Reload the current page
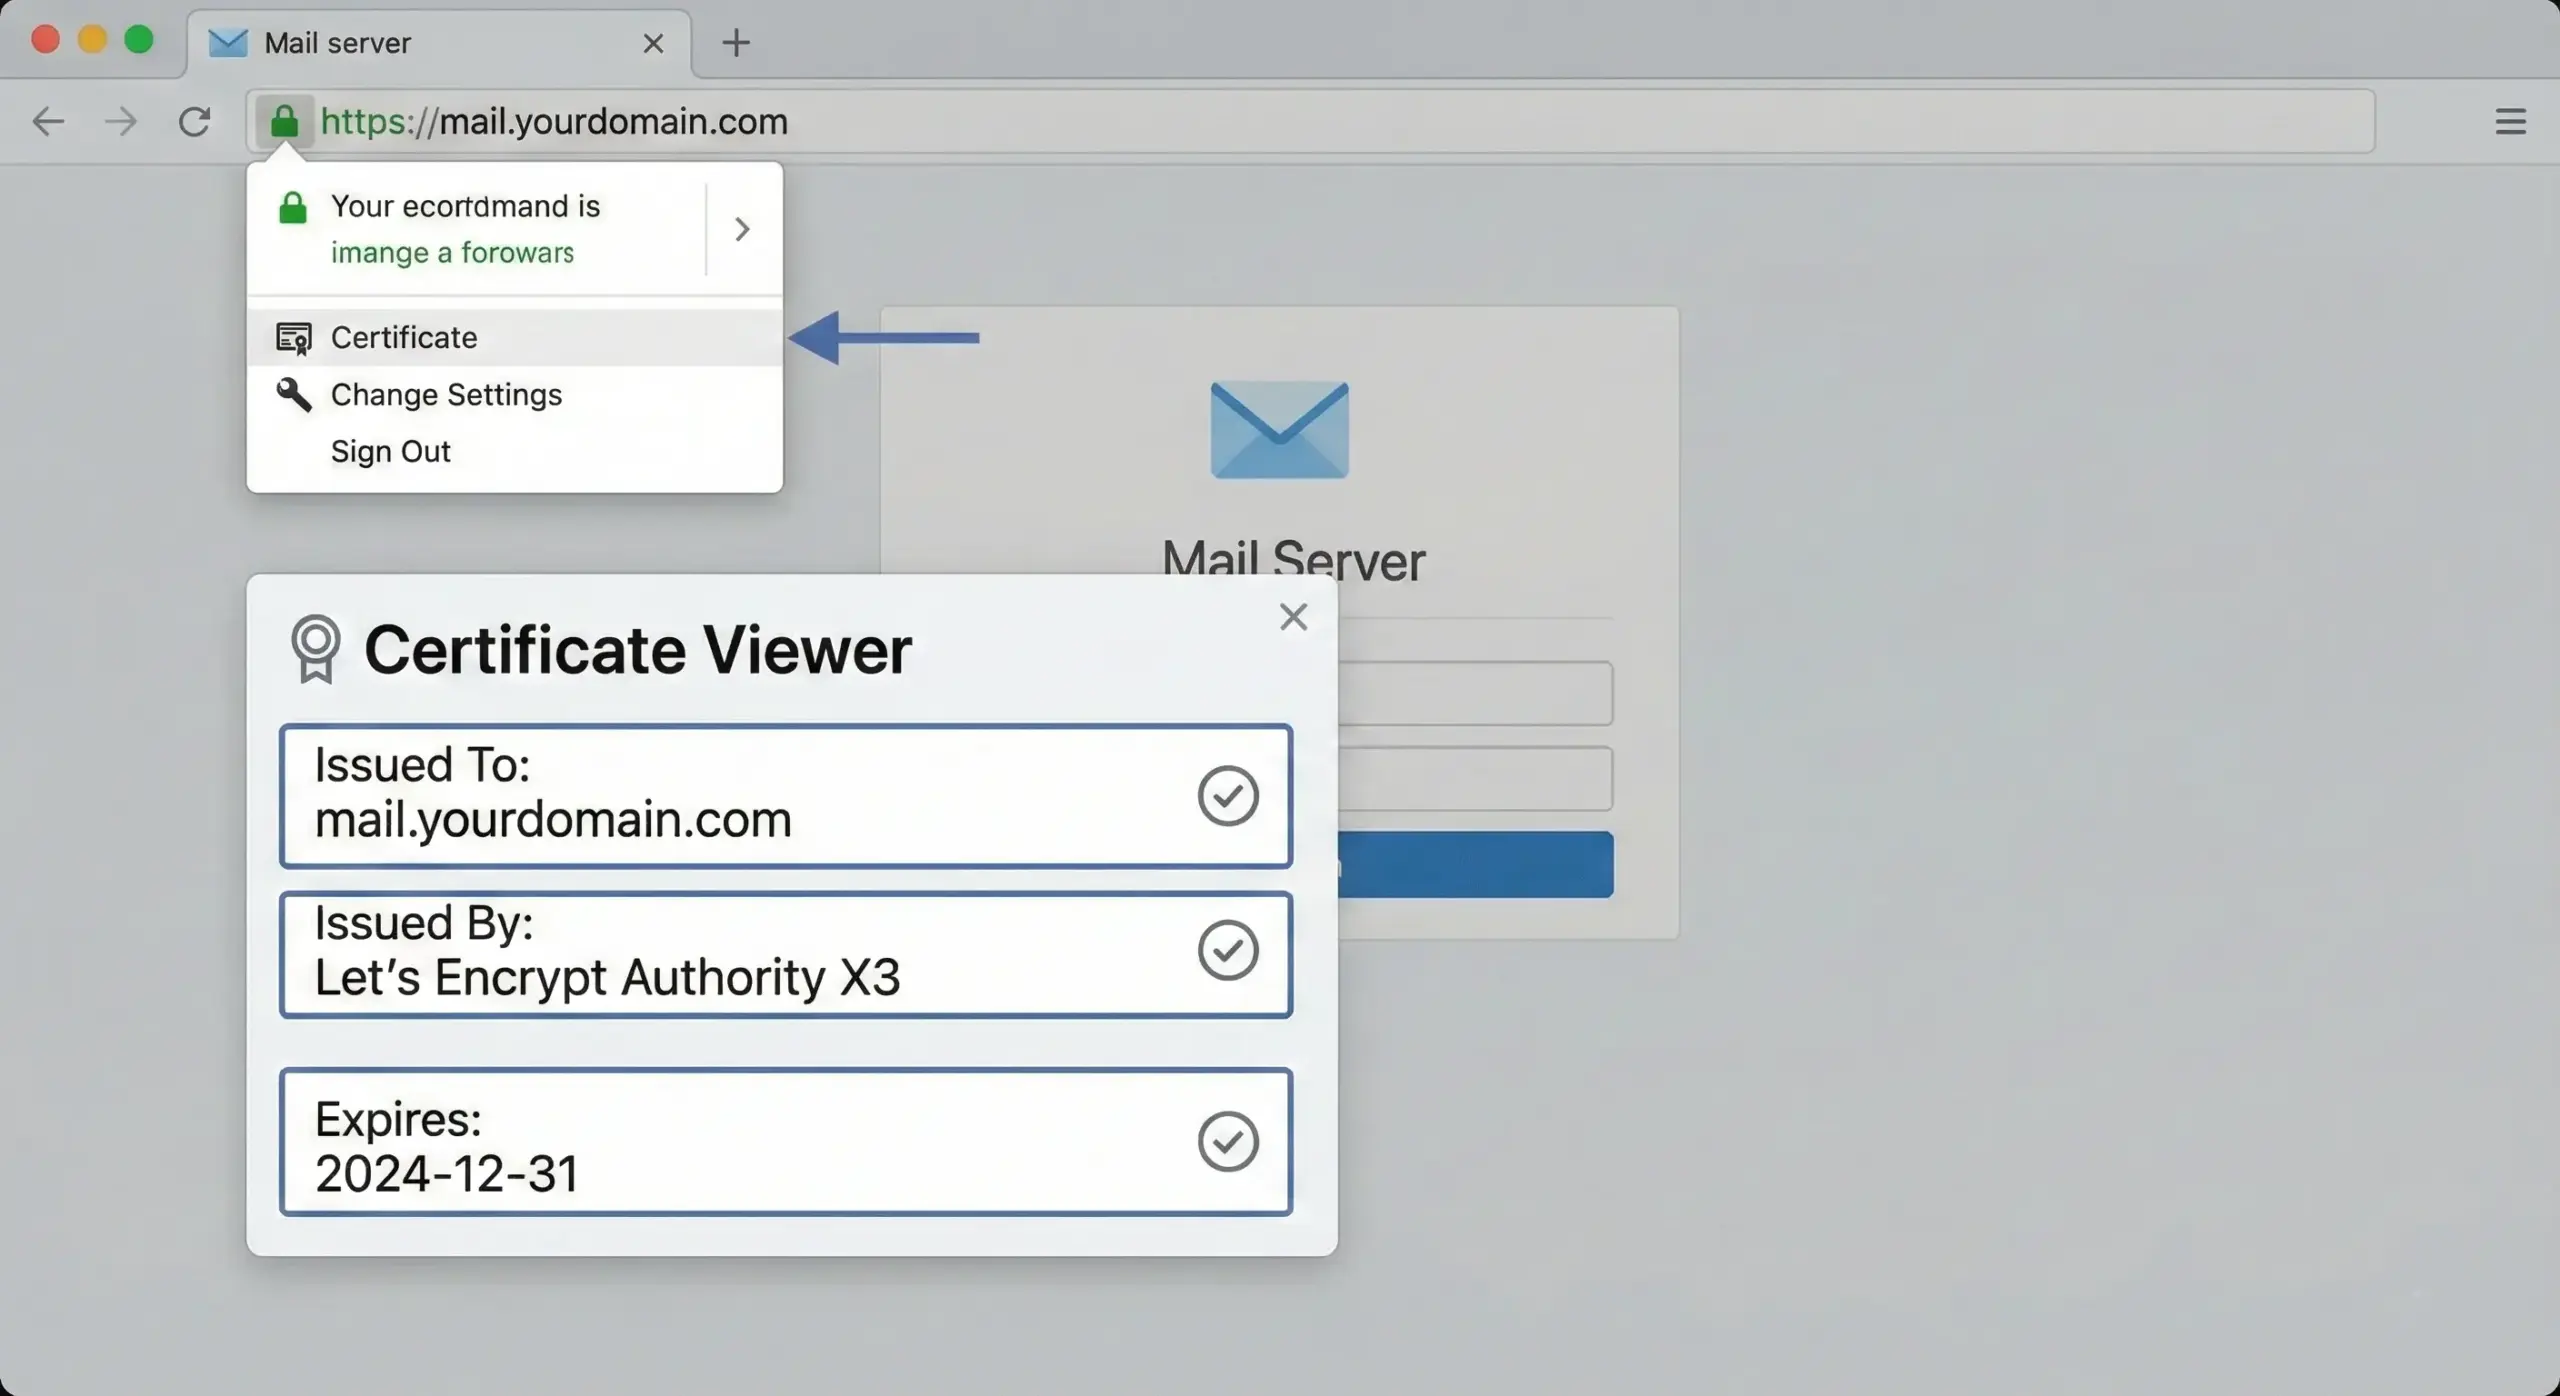Screen dimensions: 2560x1396 coord(194,121)
